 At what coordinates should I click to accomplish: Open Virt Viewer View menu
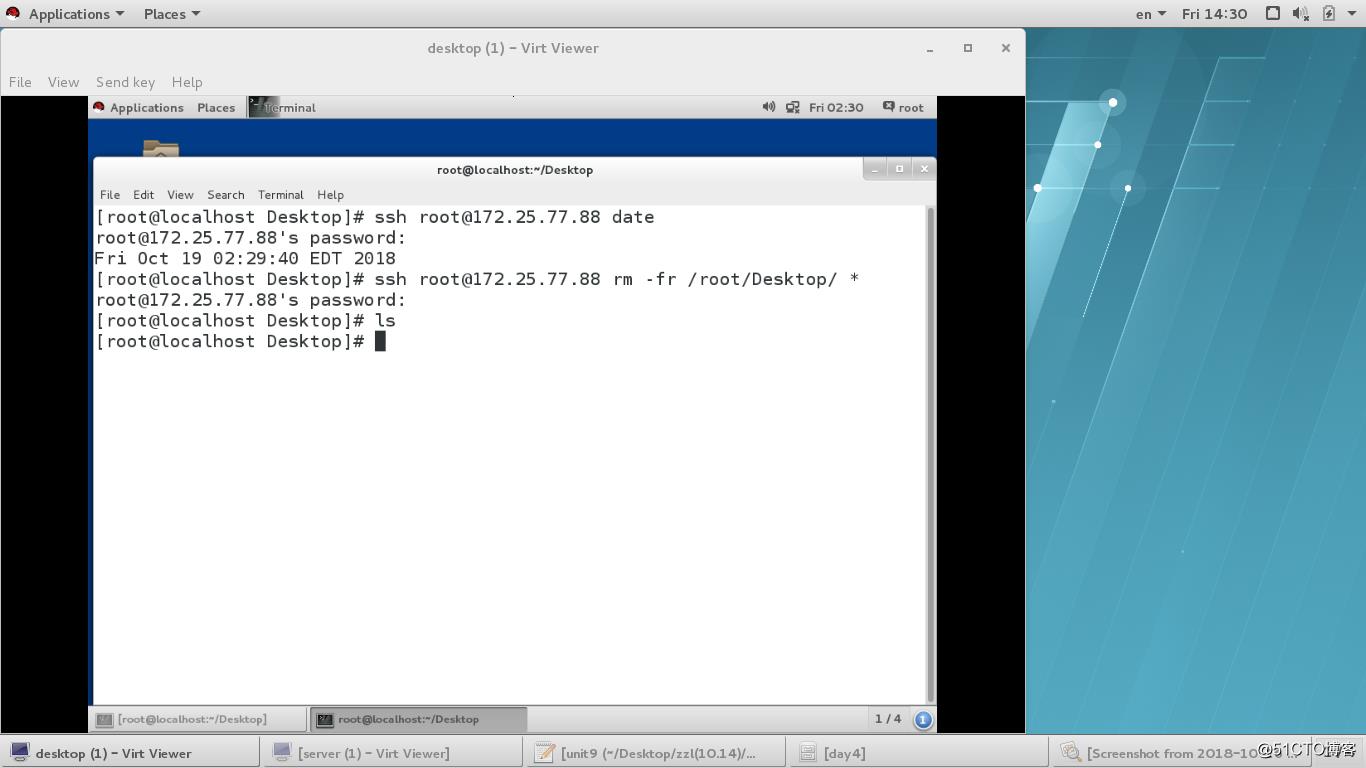(63, 82)
